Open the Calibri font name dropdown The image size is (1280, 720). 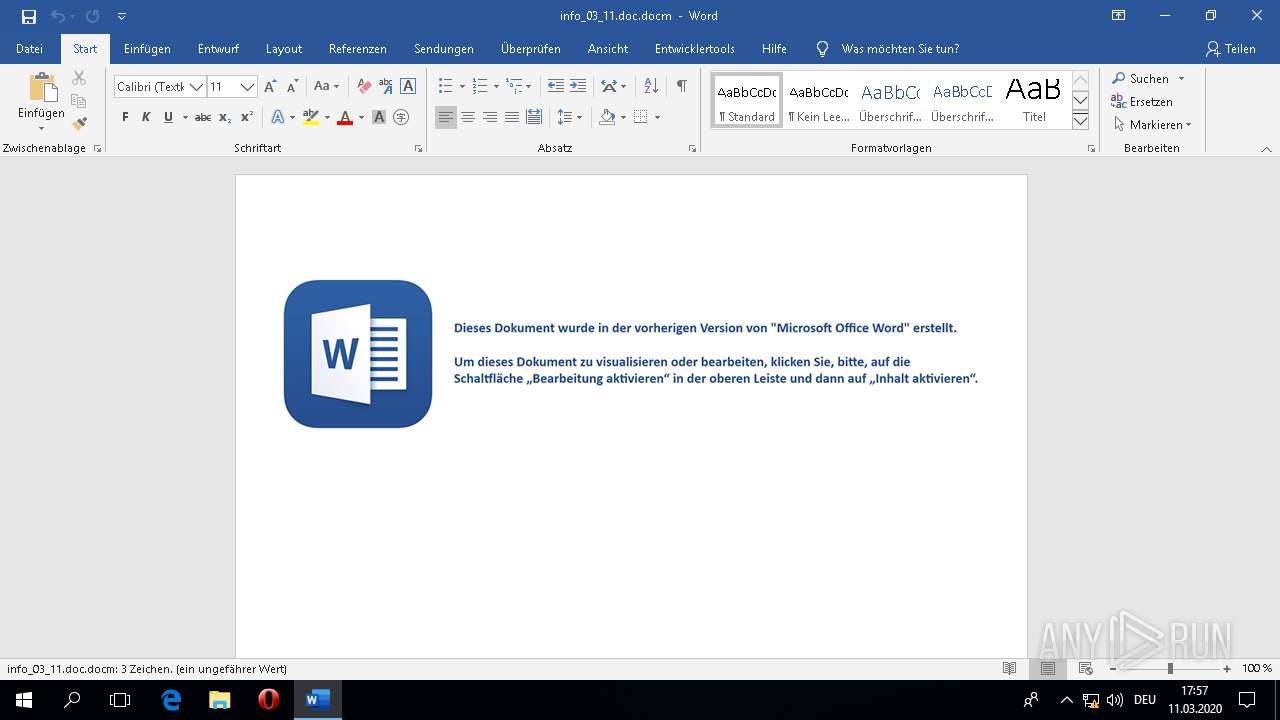tap(196, 87)
